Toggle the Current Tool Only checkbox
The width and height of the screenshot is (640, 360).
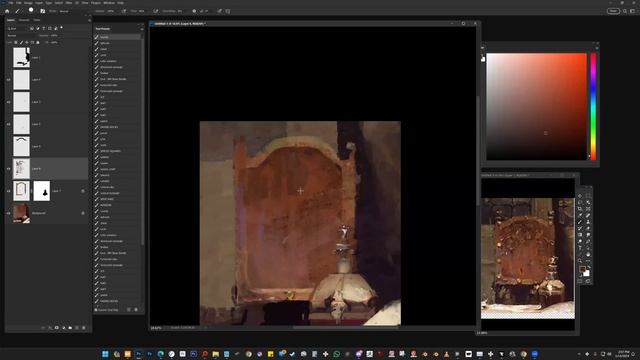[x=96, y=310]
